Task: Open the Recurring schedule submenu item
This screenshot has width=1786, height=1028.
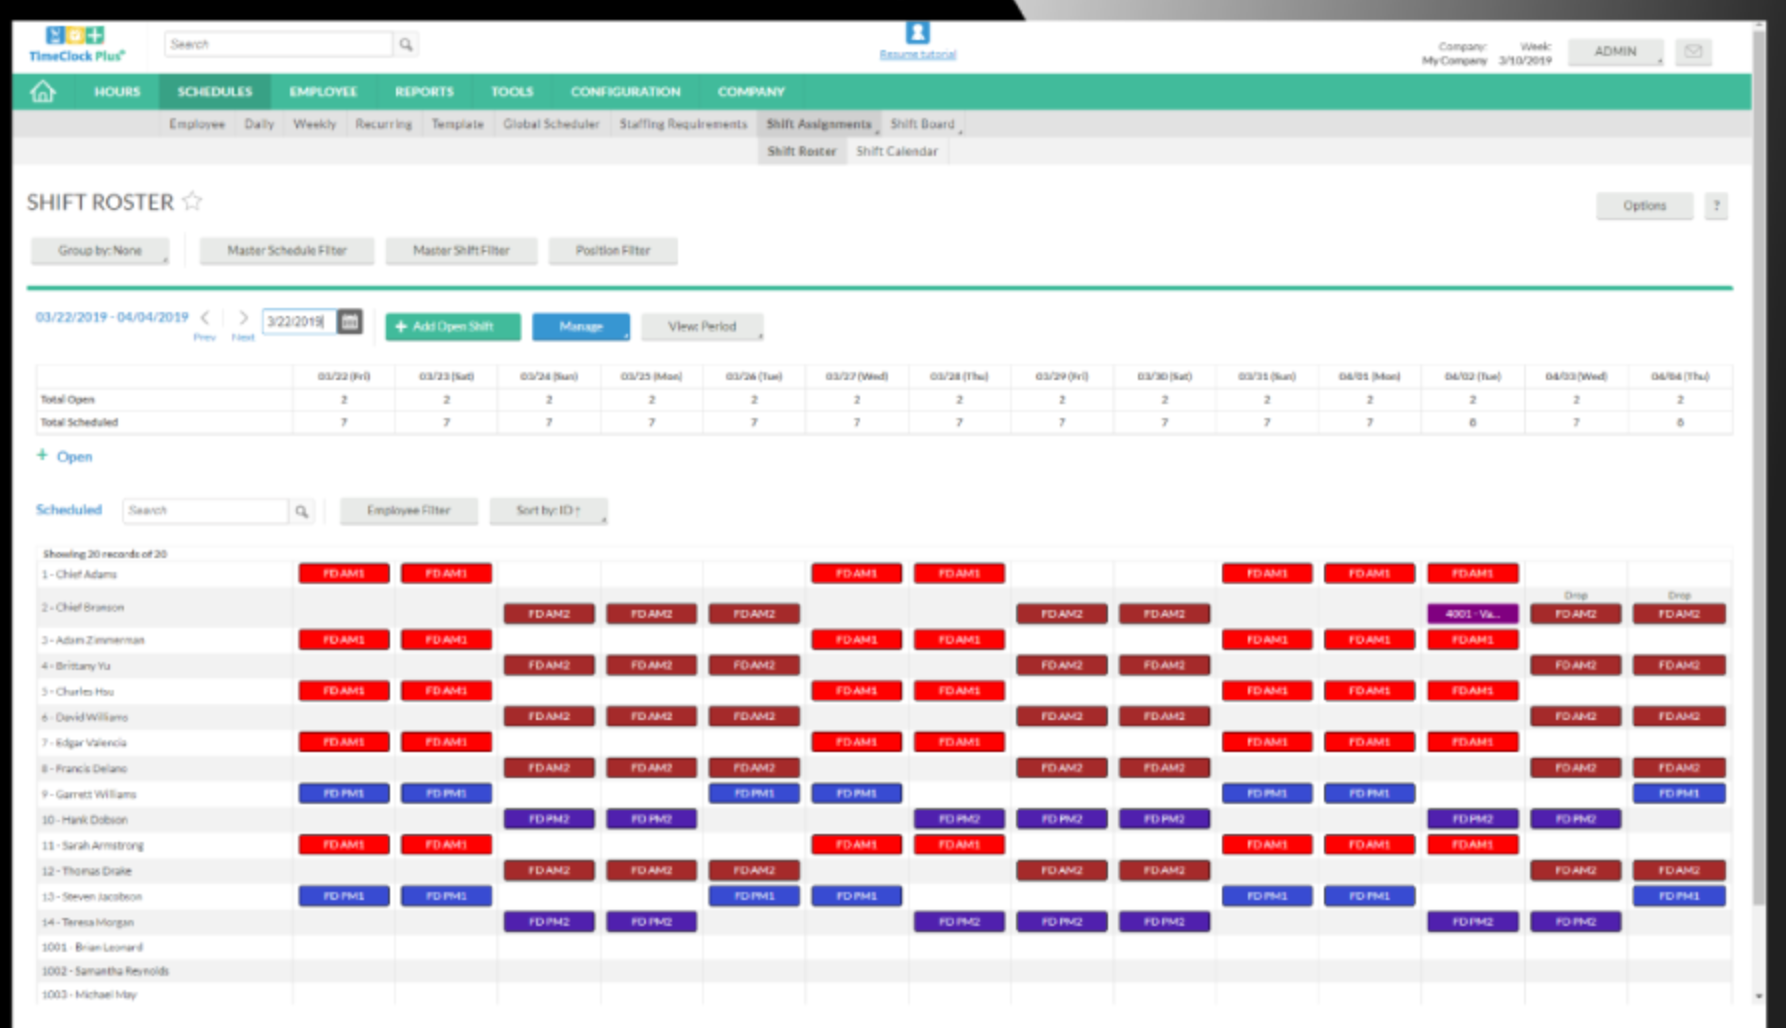Action: [x=383, y=124]
